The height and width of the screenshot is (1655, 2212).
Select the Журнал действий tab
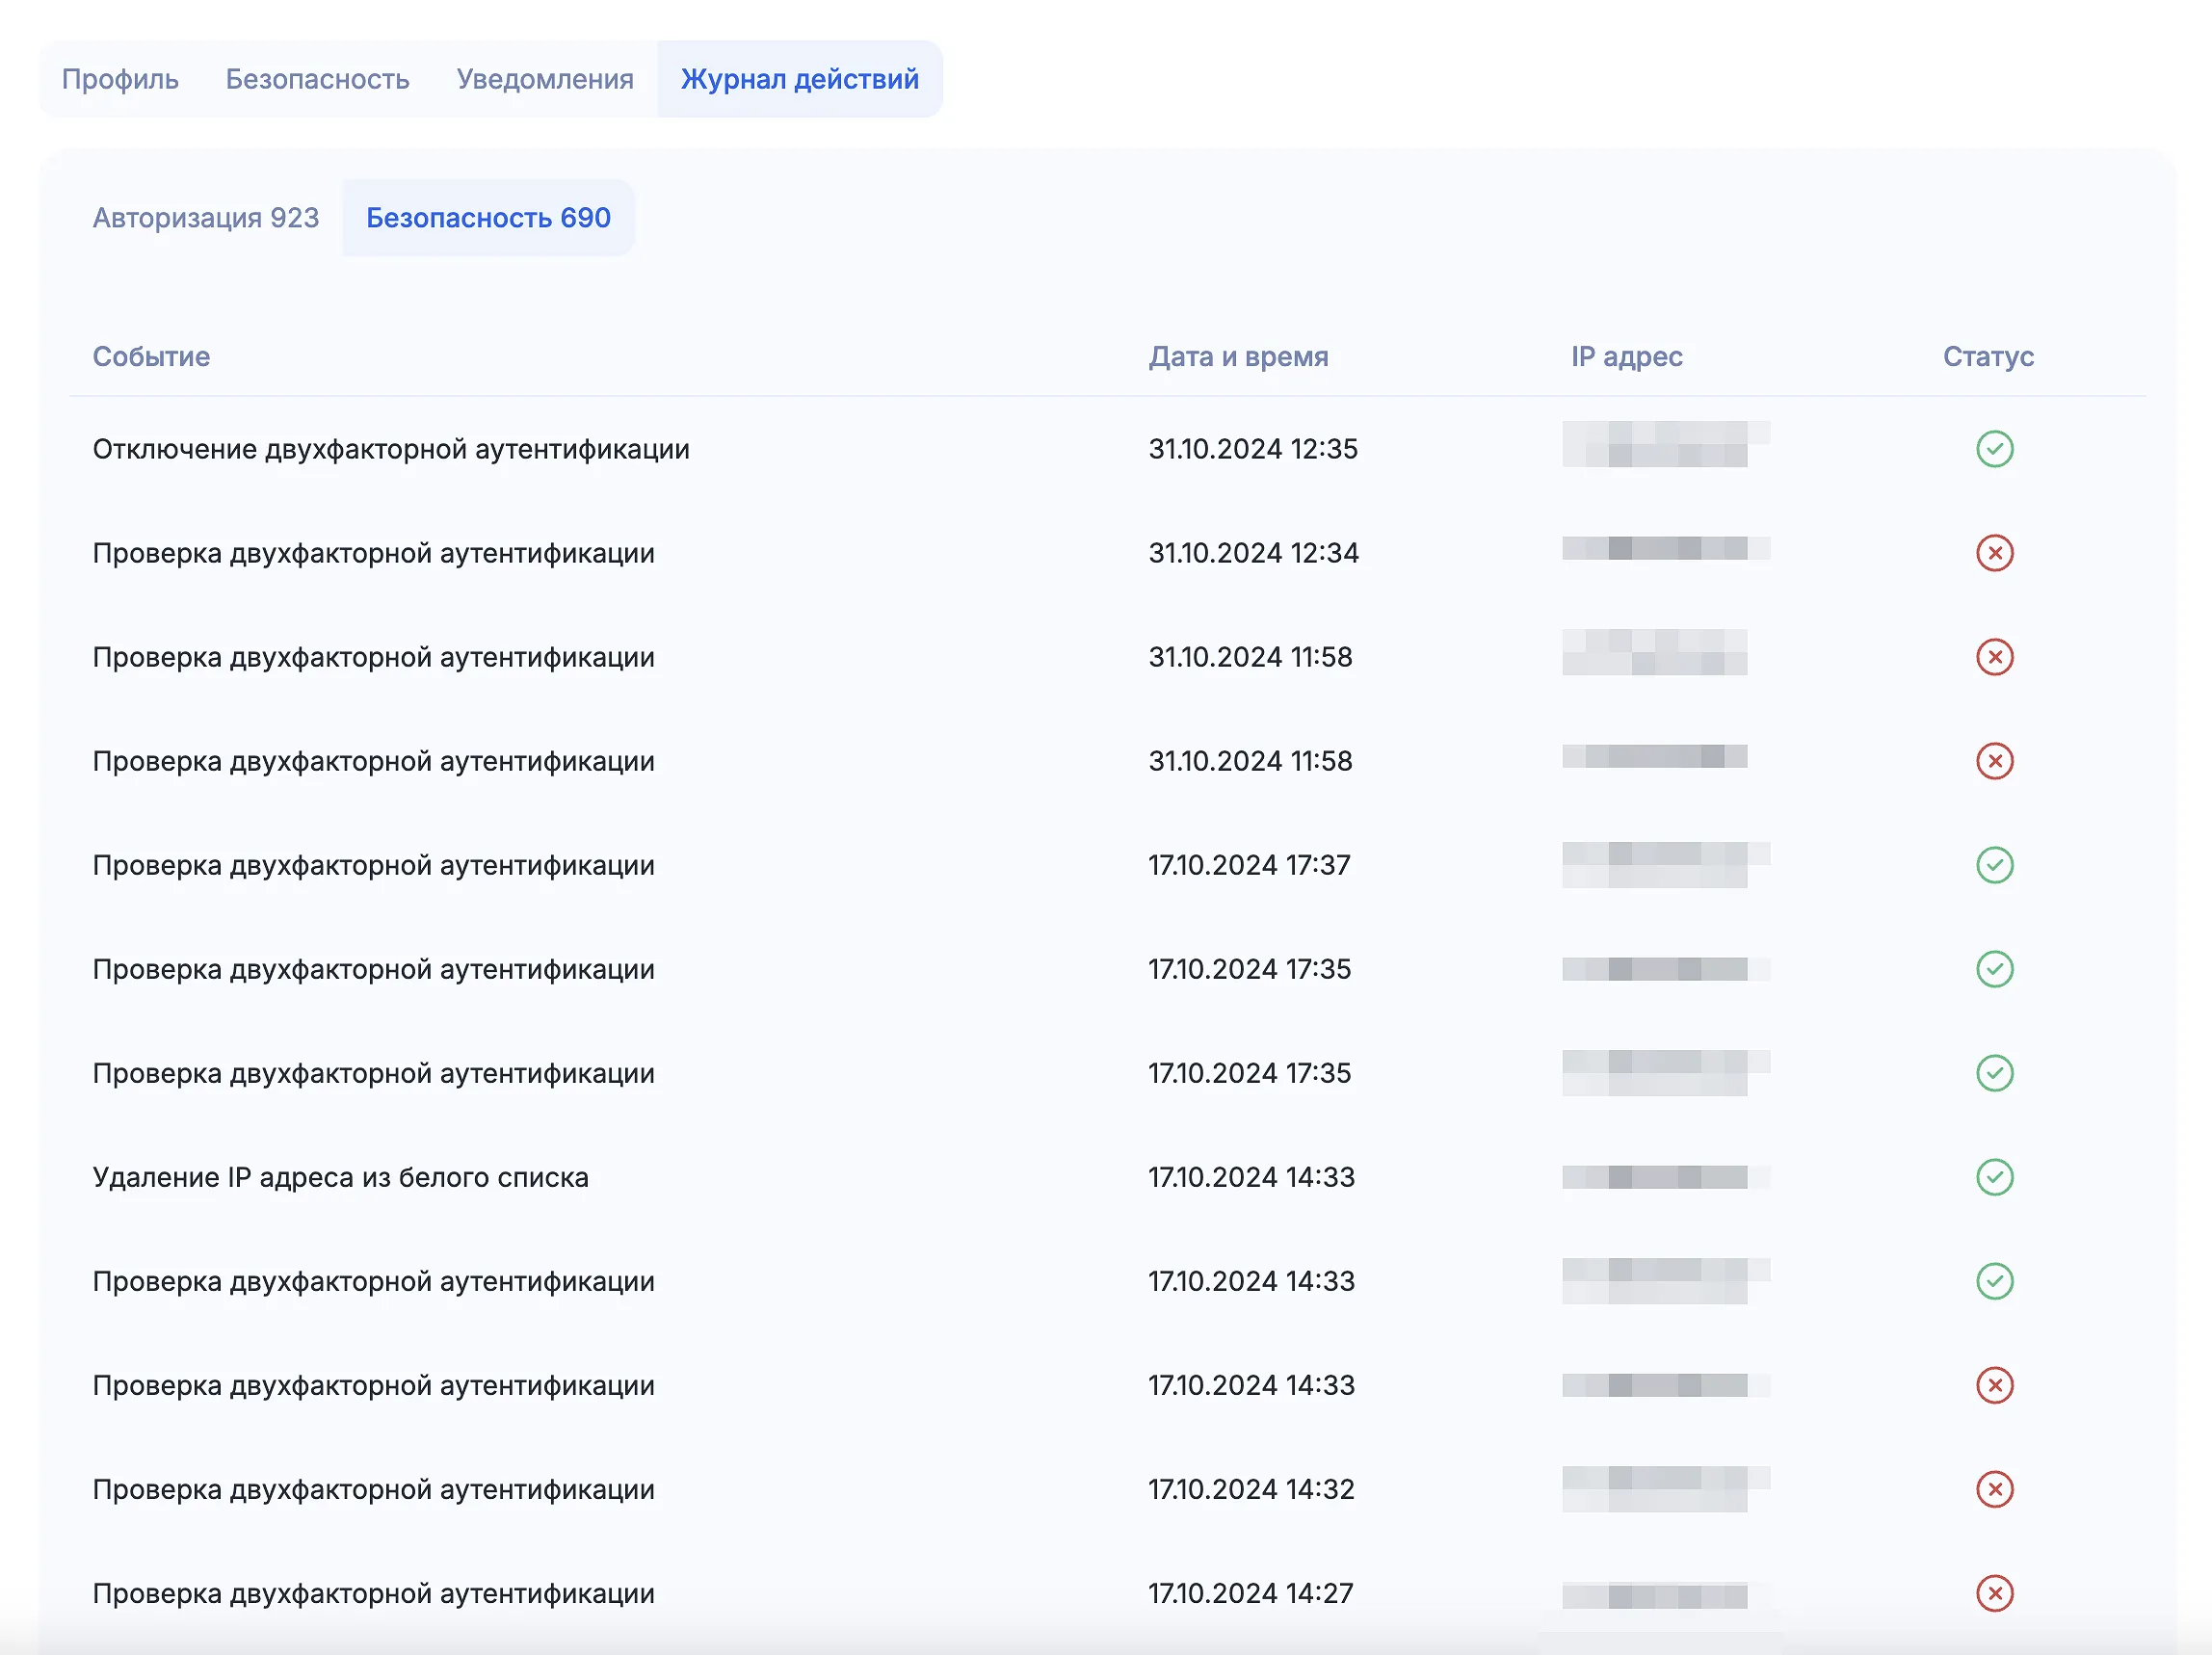click(x=799, y=79)
